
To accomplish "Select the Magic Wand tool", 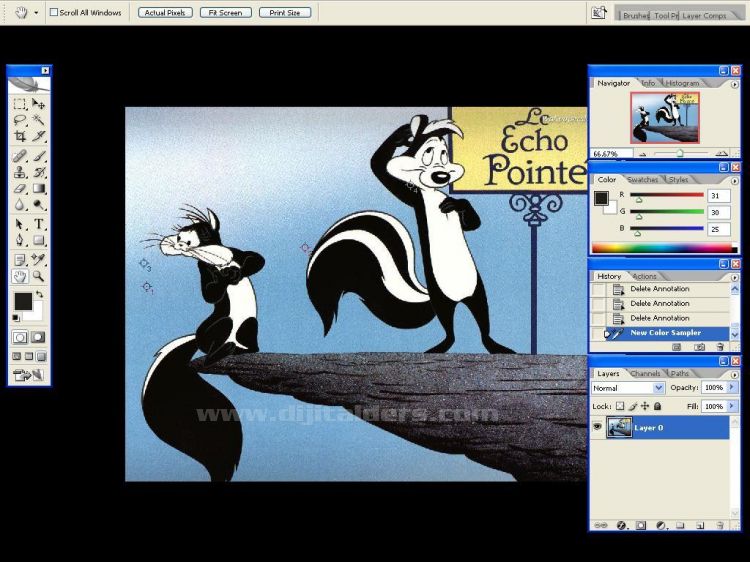I will (38, 120).
